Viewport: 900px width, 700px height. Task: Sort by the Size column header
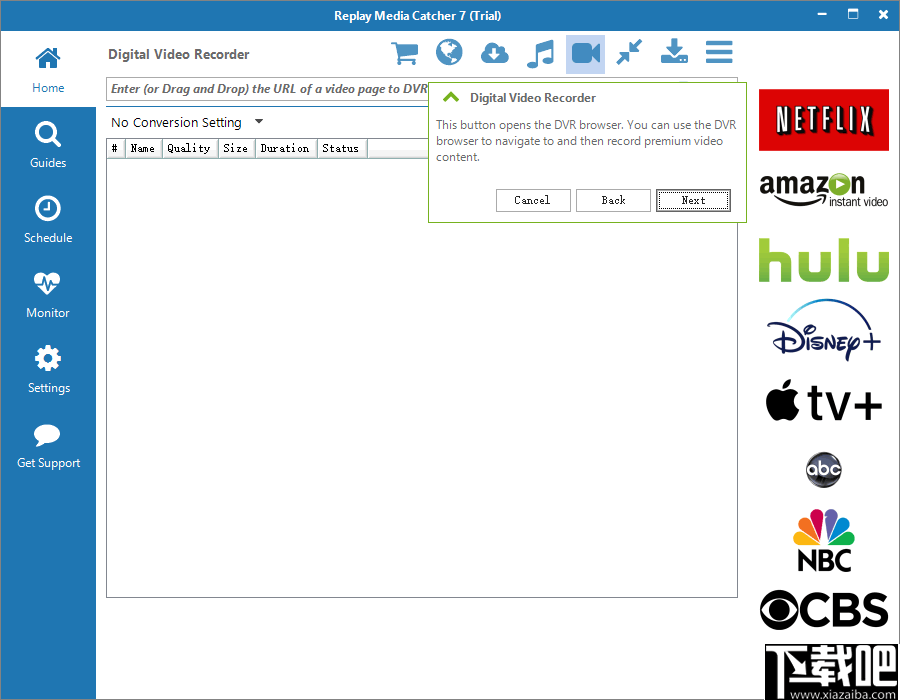coord(236,148)
